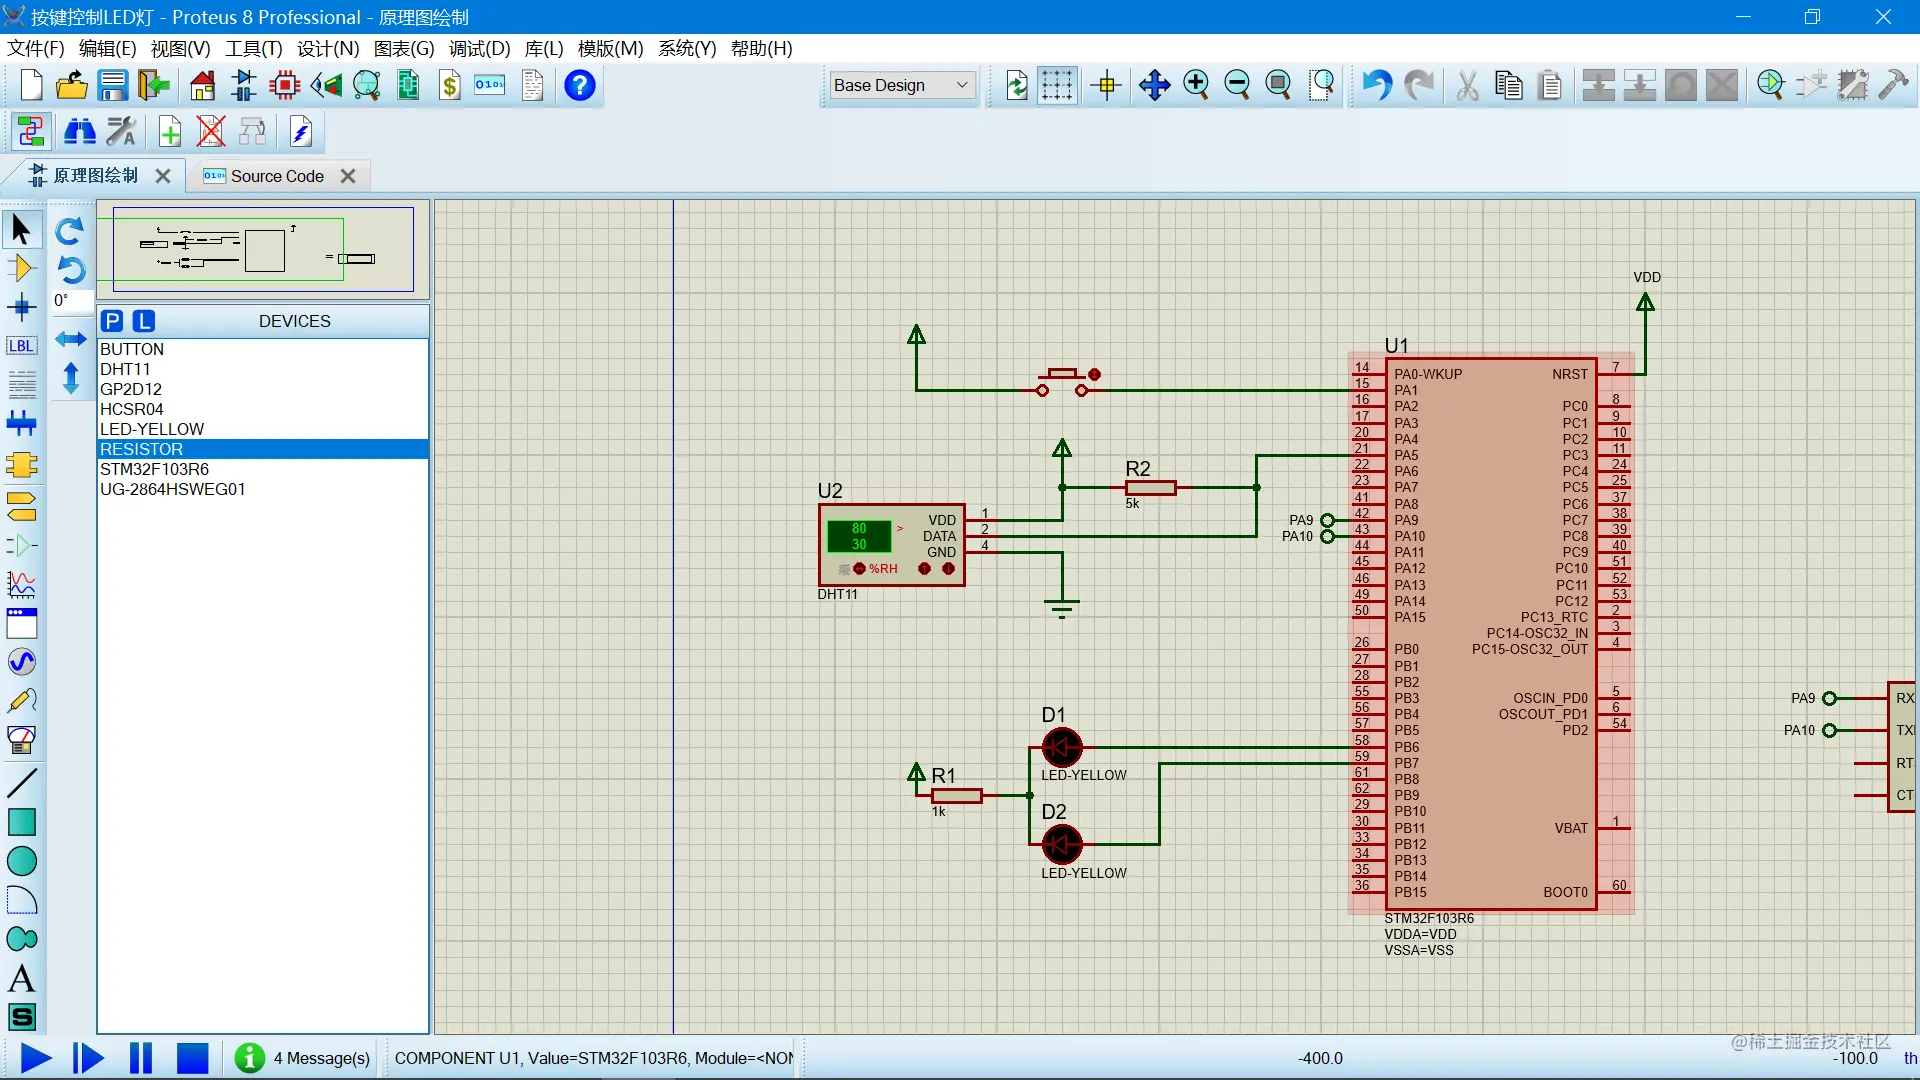Screen dimensions: 1920x1080
Task: Open the blue Help question icon
Action: (x=579, y=86)
